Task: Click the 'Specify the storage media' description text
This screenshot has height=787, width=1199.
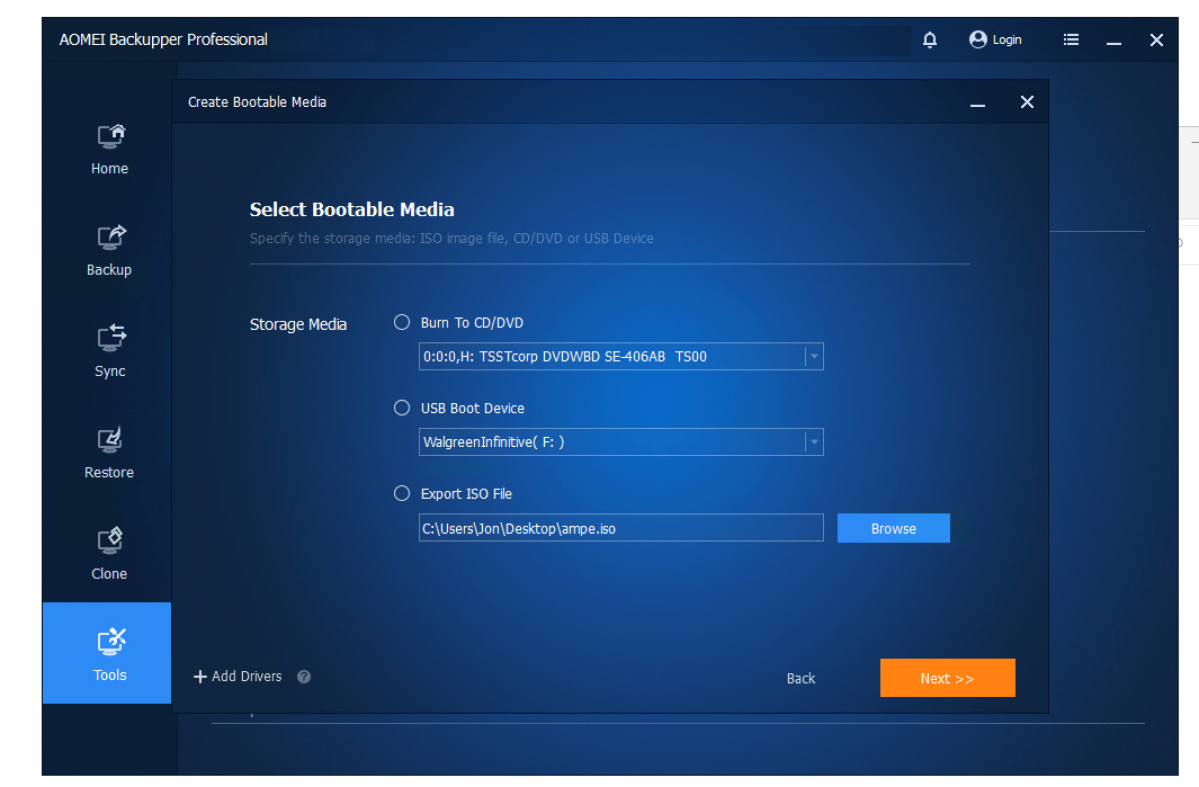Action: pyautogui.click(x=452, y=239)
